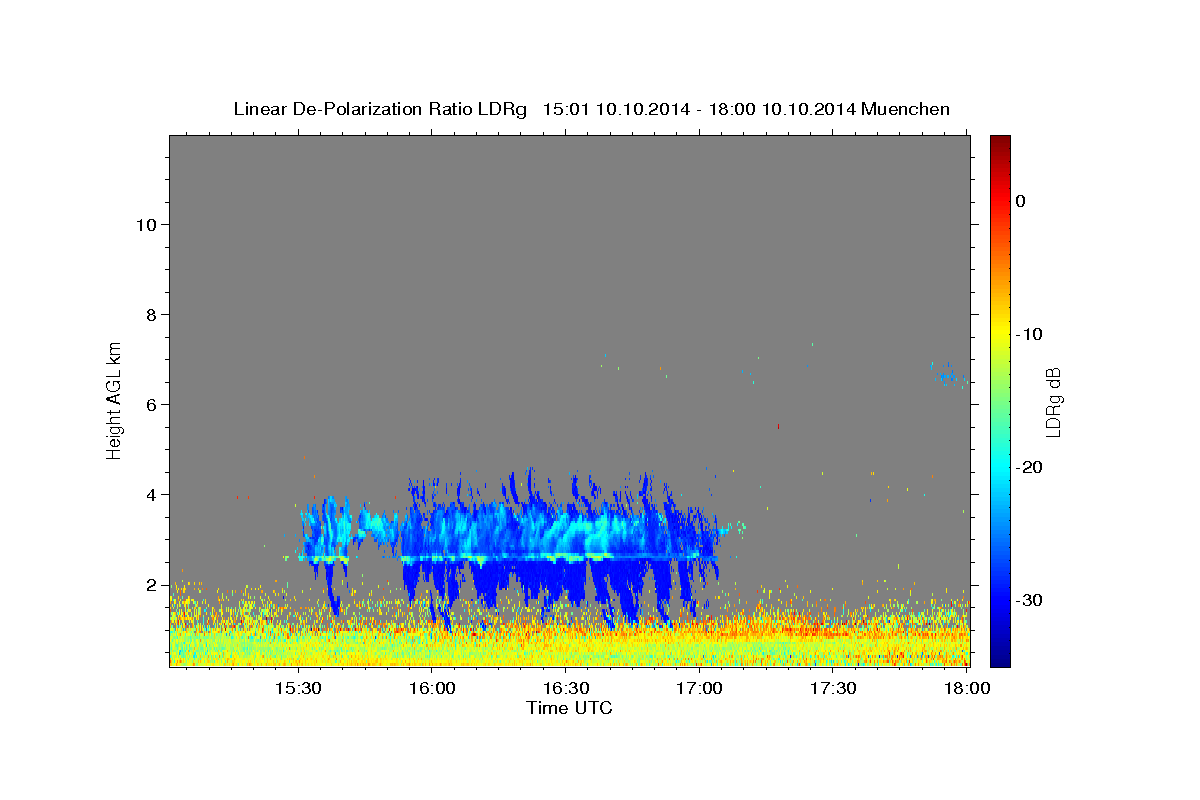Click the small cyan echo near 18:00 at 6.5 km
Viewport: 1200px width, 800px height.
click(950, 375)
